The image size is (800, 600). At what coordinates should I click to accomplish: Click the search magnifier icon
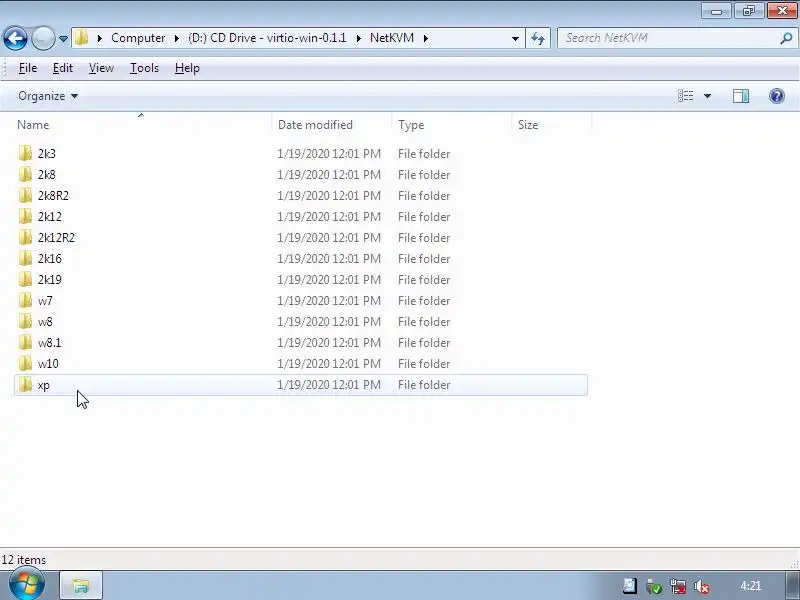tap(787, 38)
